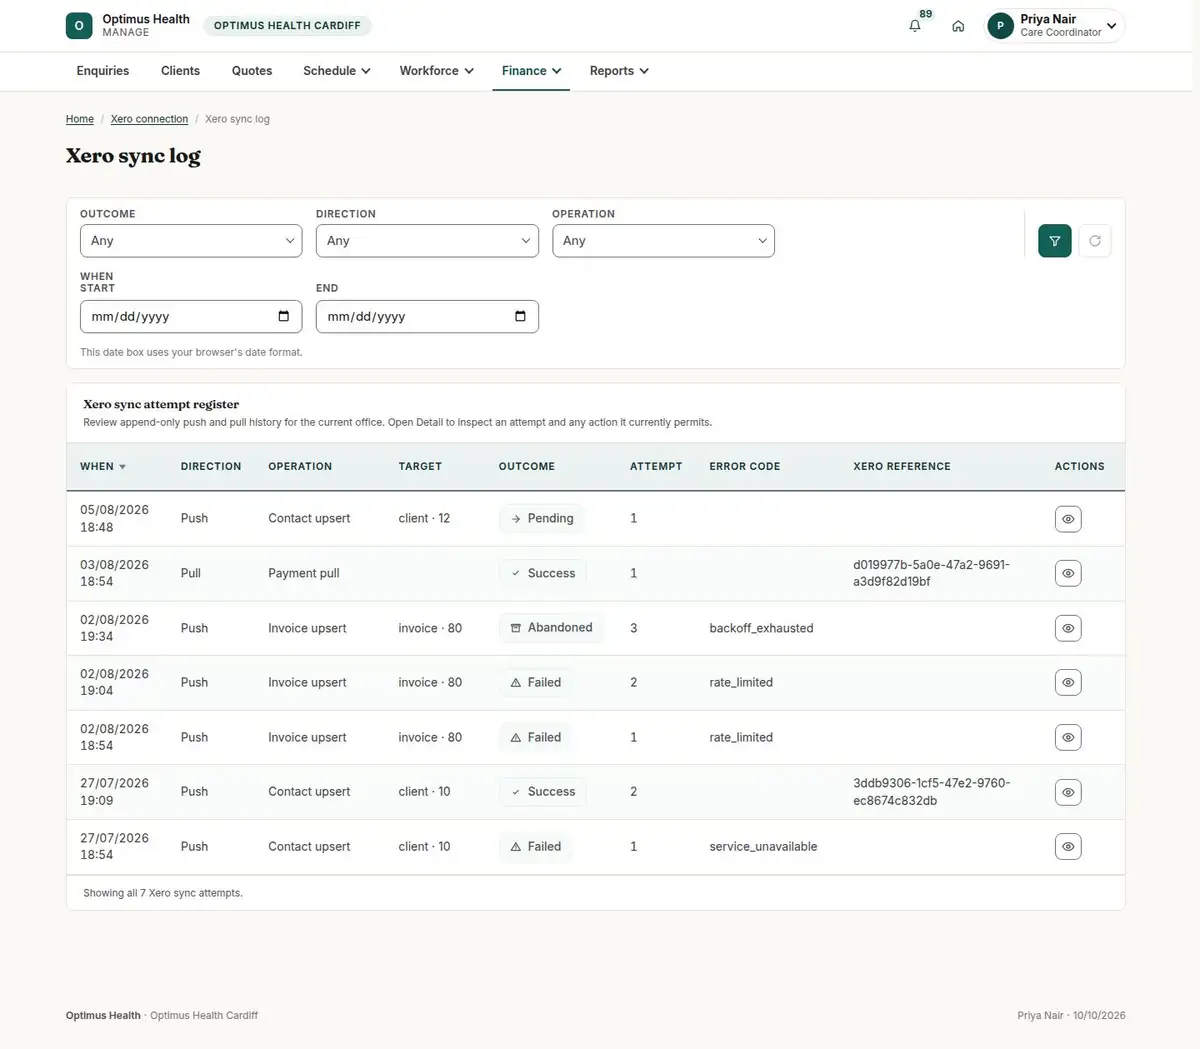This screenshot has height=1049, width=1200.
Task: Click the Optimus Health Cardiff office badge
Action: [x=287, y=26]
